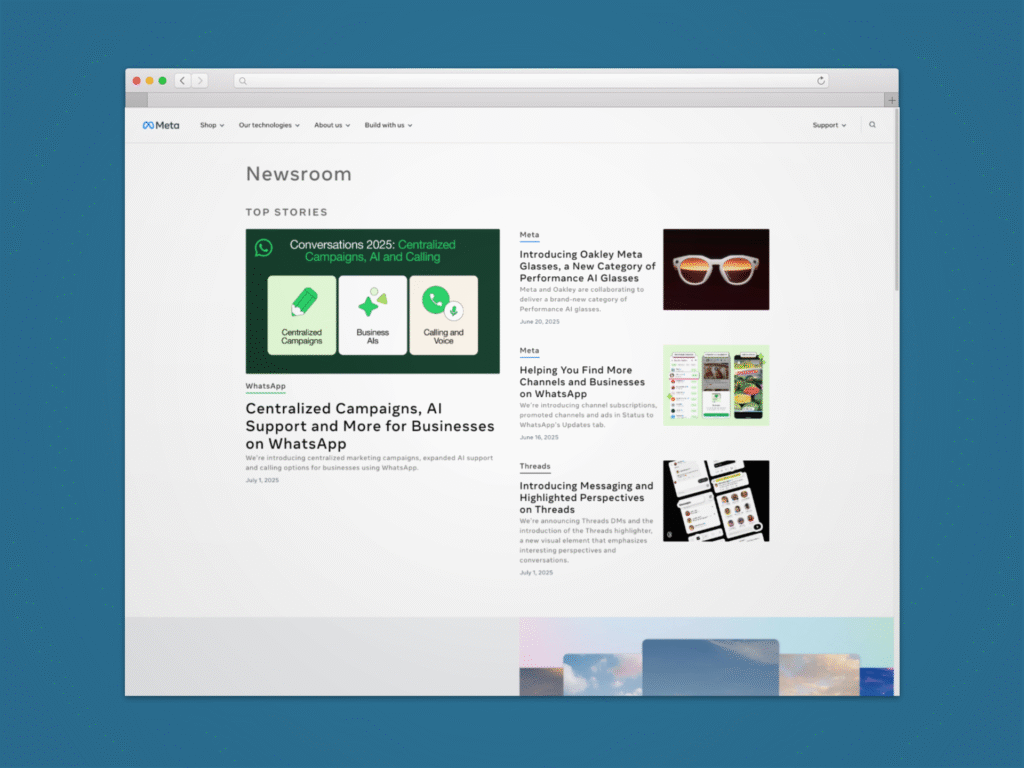
Task: Click the Threads category label
Action: tap(535, 466)
